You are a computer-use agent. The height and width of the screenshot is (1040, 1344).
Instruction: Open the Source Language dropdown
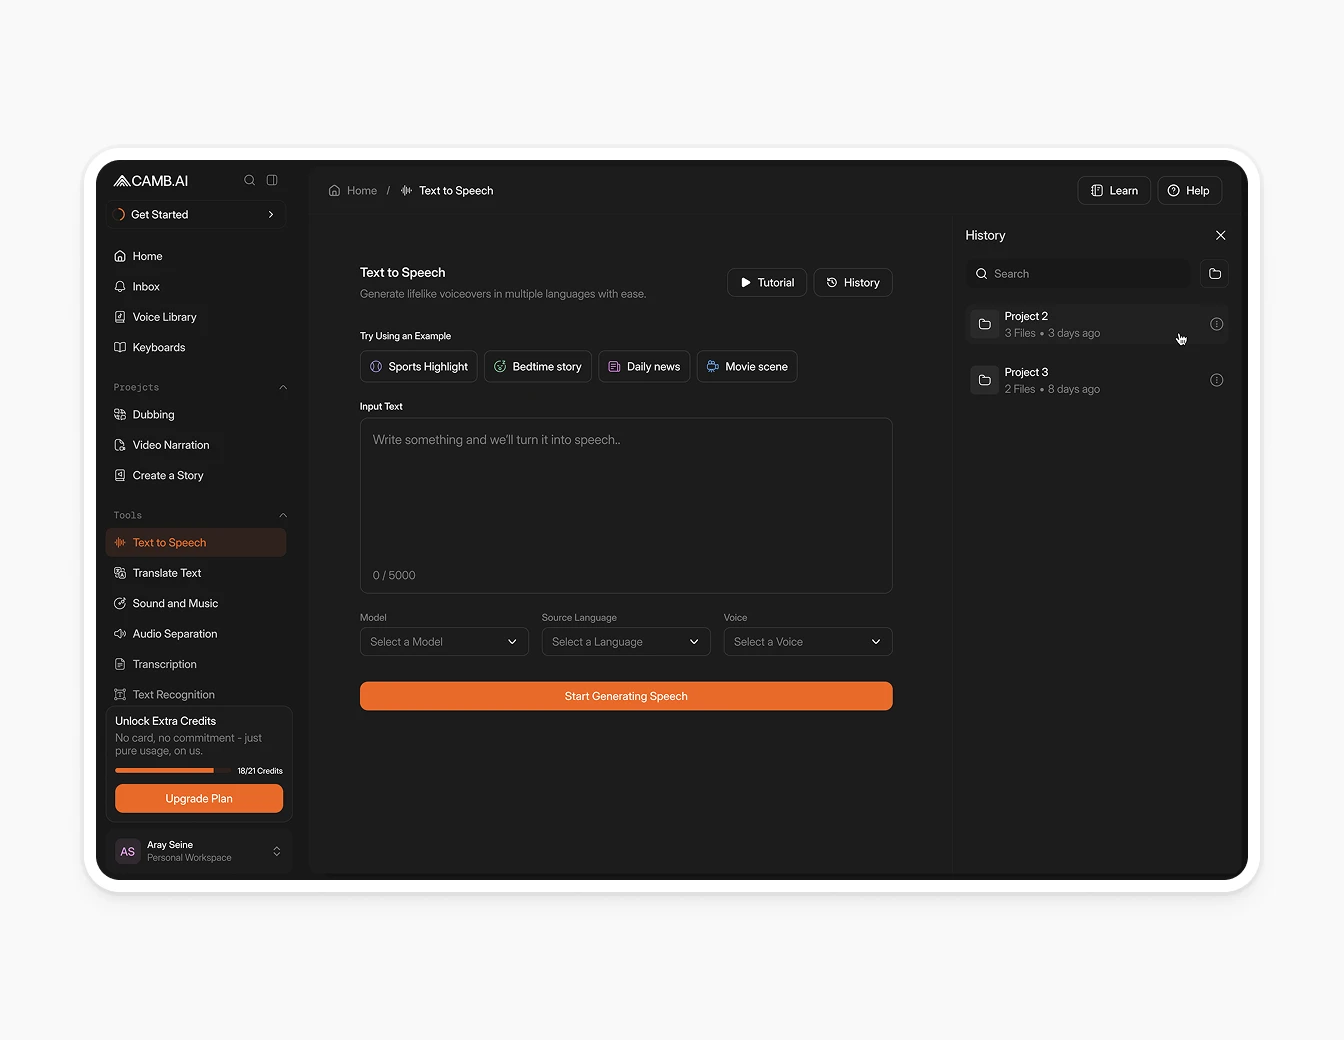point(625,641)
